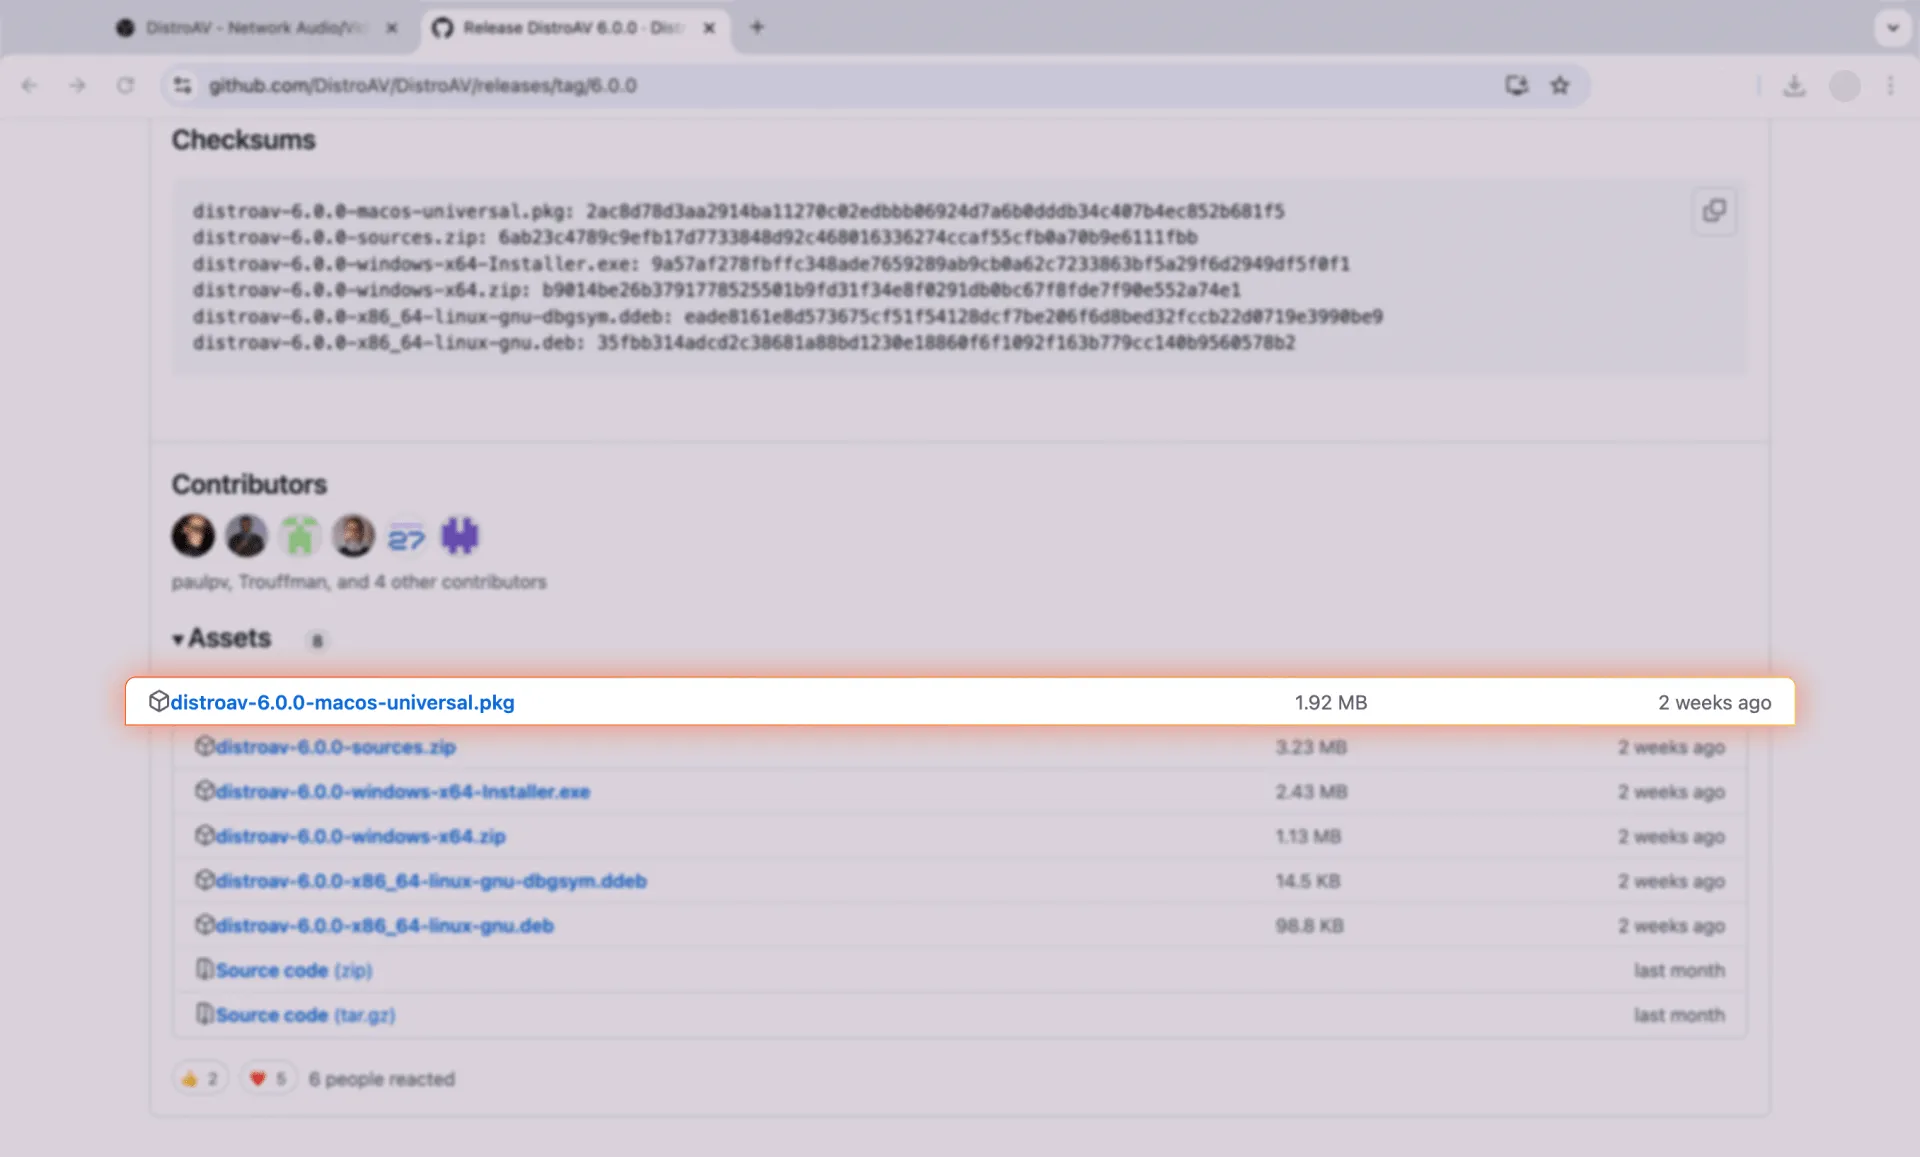Viewport: 1920px width, 1157px height.
Task: Download Source code (tar.gz)
Action: [305, 1015]
